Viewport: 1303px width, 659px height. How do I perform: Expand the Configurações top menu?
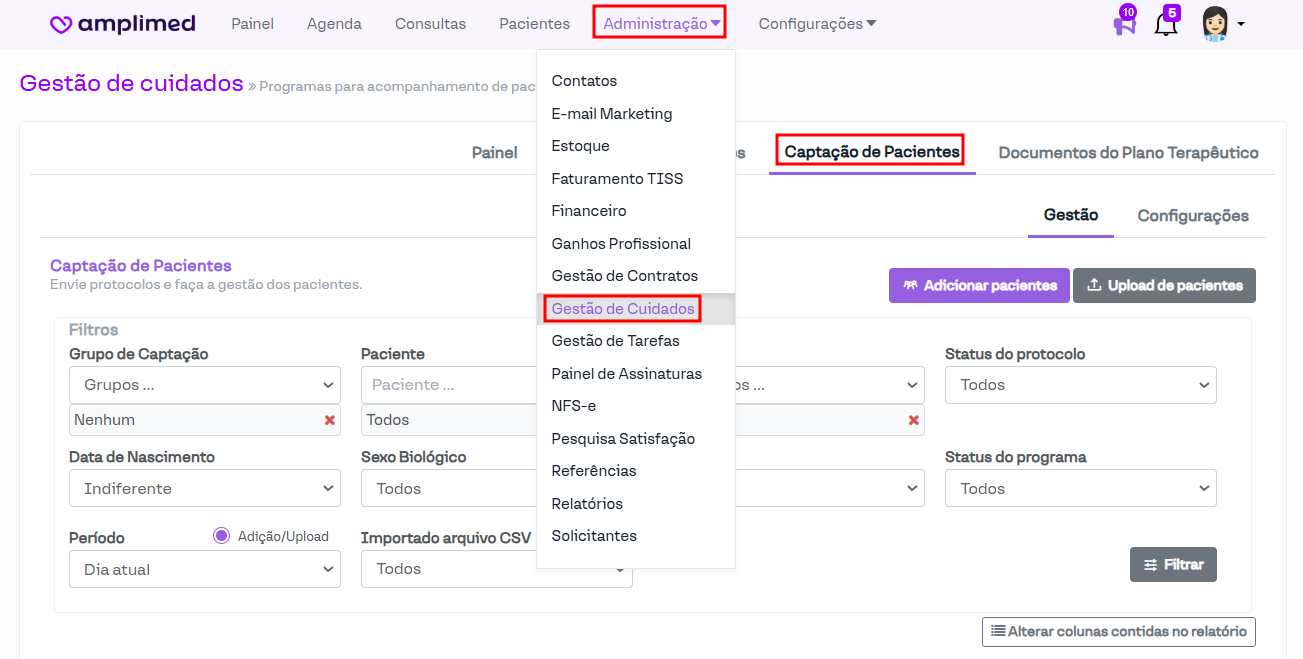click(x=817, y=24)
